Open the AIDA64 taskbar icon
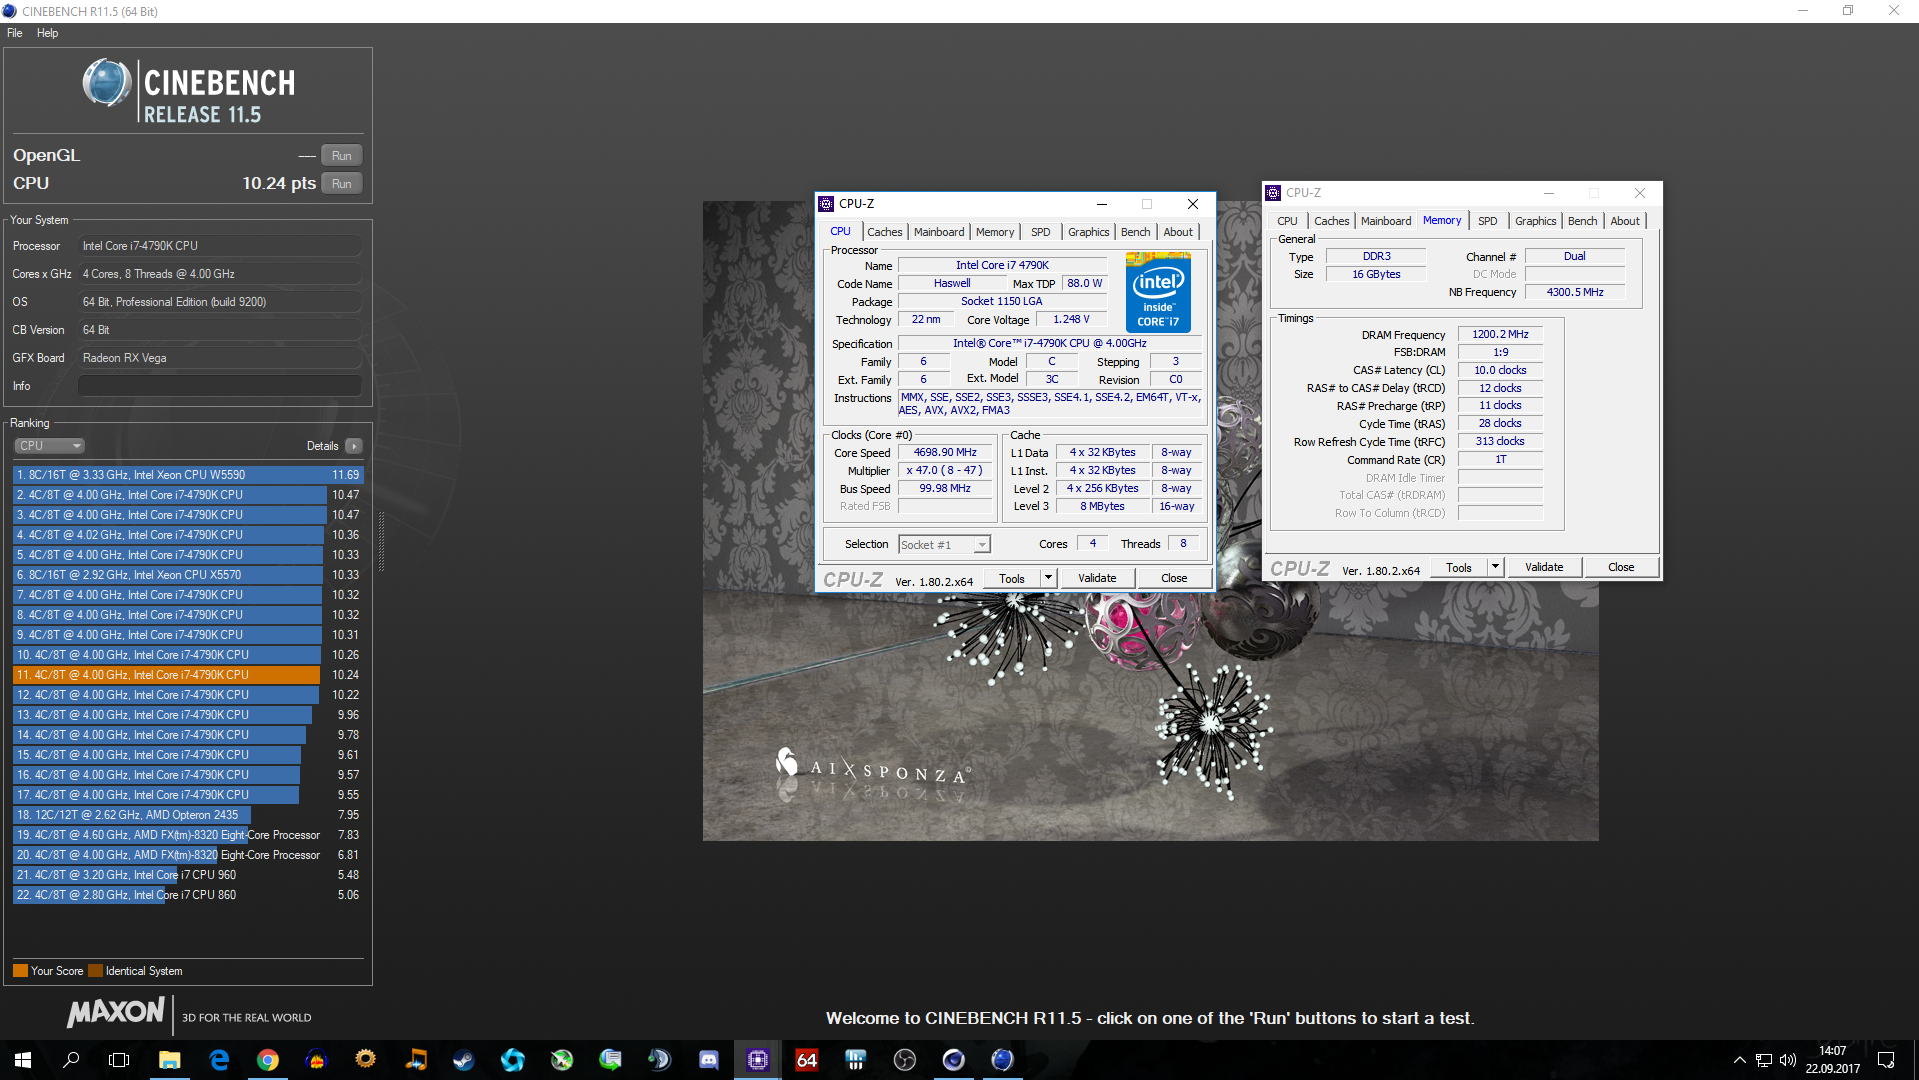 806,1059
